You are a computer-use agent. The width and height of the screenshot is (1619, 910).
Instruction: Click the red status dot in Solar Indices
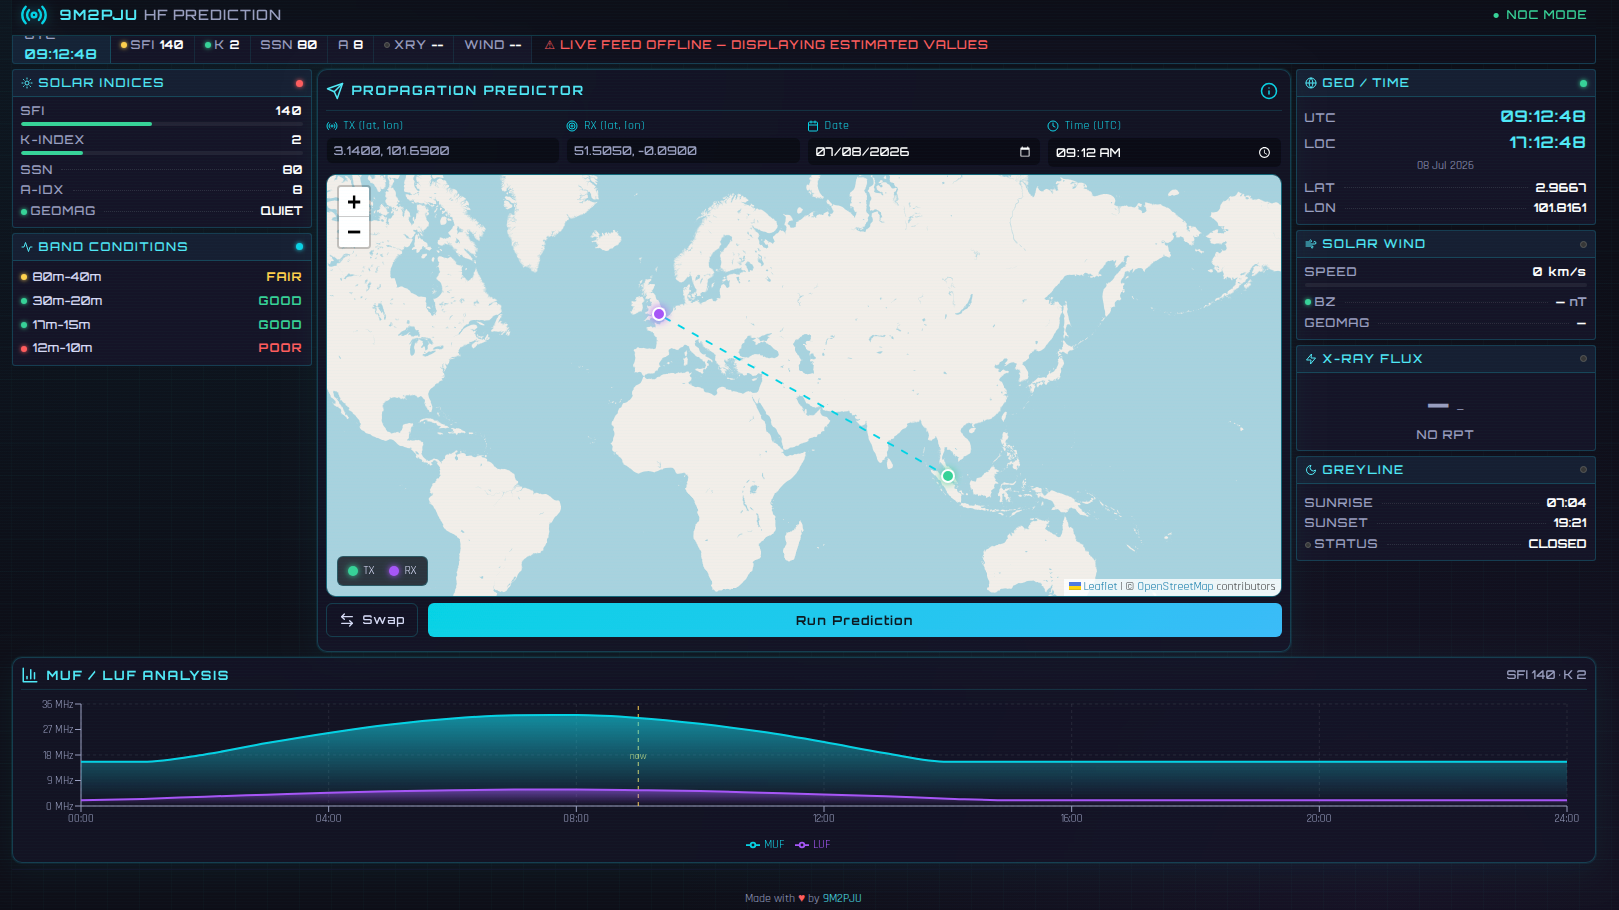(299, 83)
